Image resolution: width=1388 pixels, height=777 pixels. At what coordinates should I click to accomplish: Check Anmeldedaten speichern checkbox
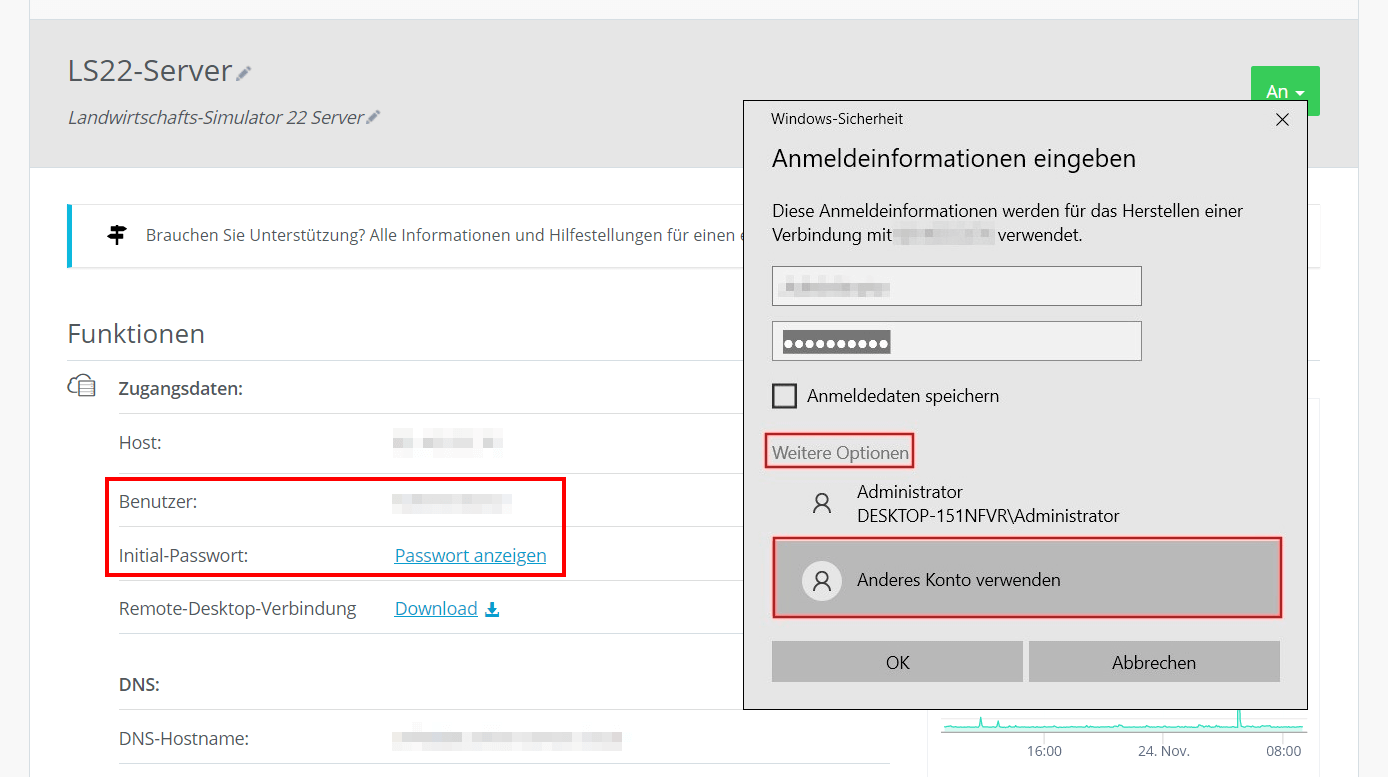click(x=784, y=396)
